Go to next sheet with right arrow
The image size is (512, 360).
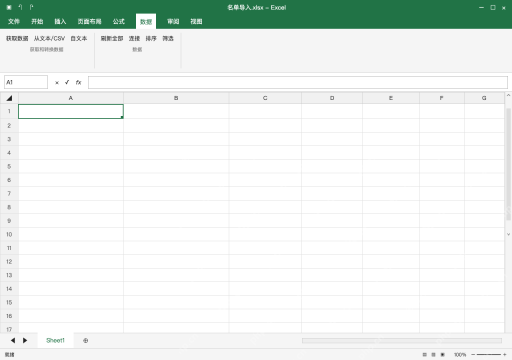pos(25,340)
